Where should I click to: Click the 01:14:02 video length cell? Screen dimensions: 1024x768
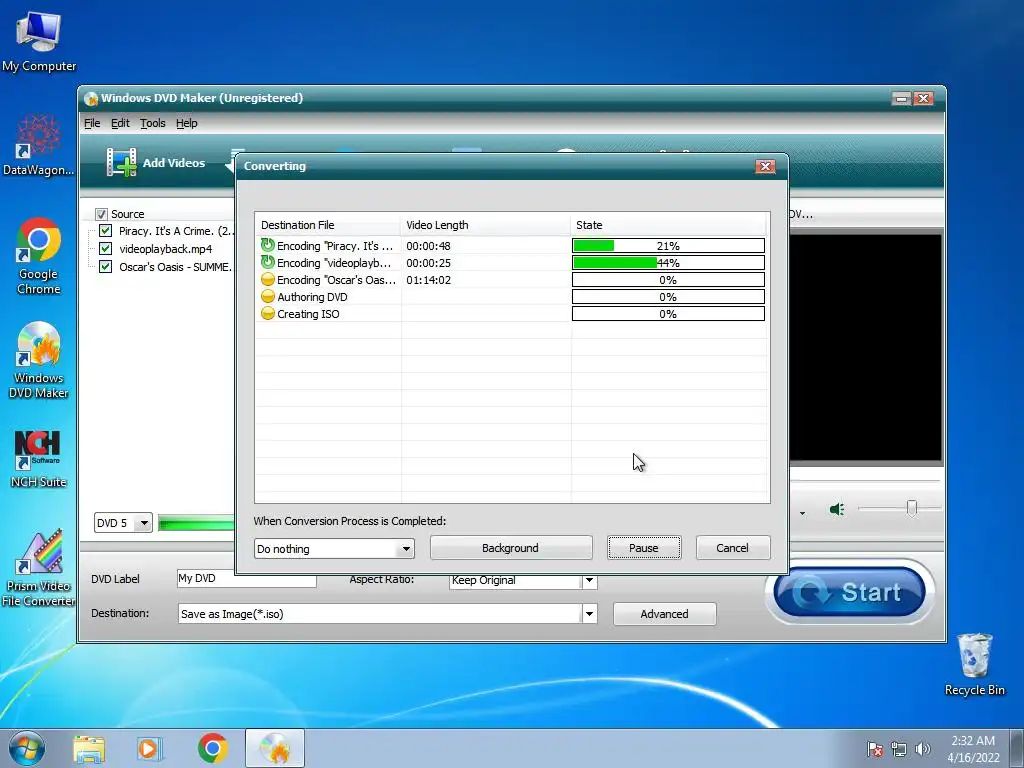pos(428,280)
